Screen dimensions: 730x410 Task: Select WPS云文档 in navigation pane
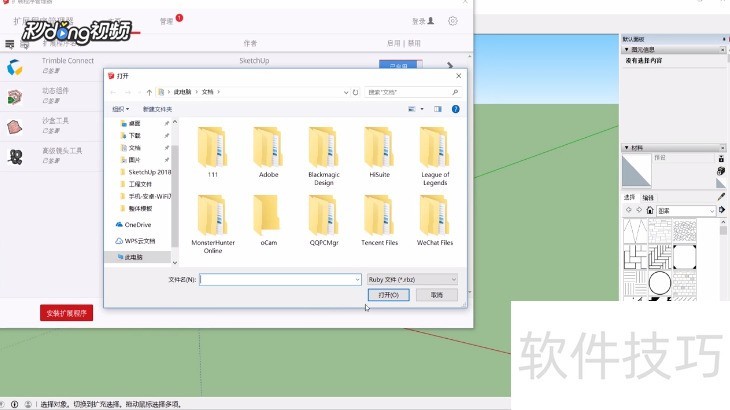tap(140, 241)
